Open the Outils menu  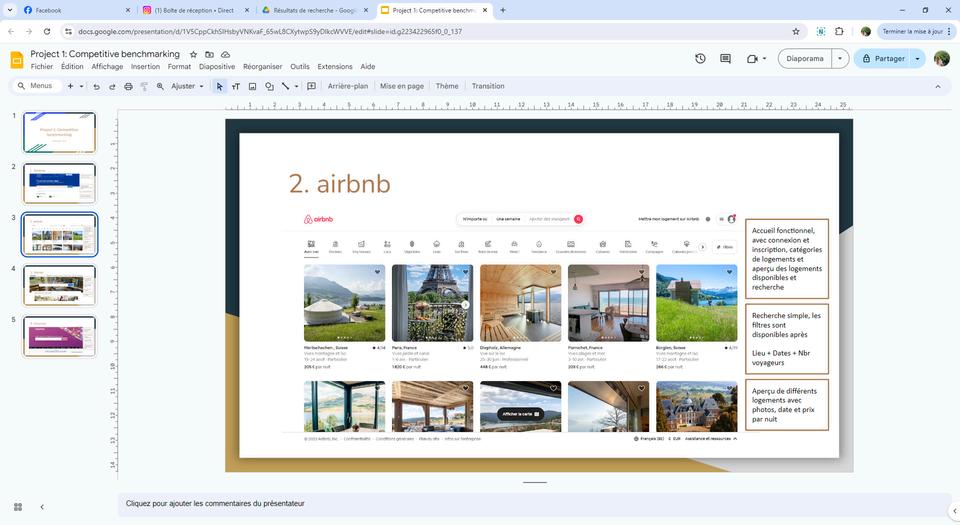point(300,67)
